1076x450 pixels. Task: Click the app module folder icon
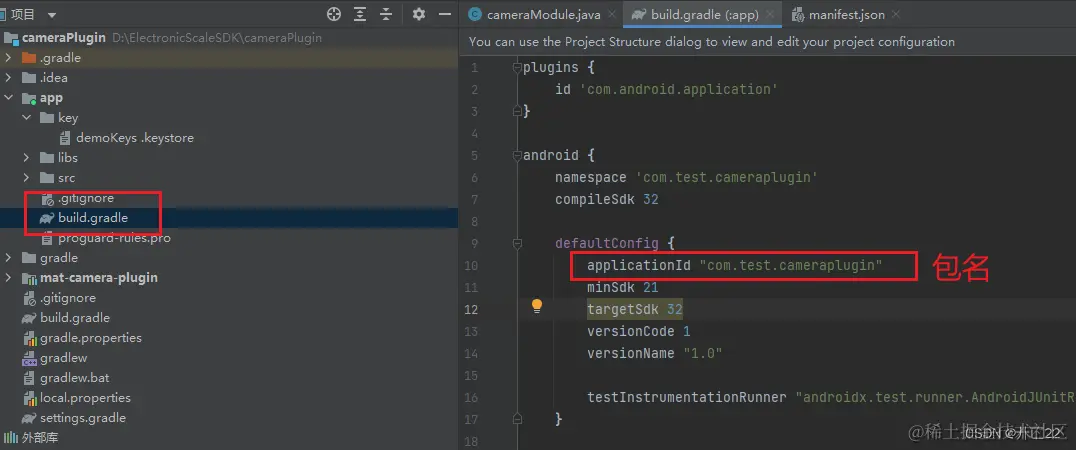[29, 98]
